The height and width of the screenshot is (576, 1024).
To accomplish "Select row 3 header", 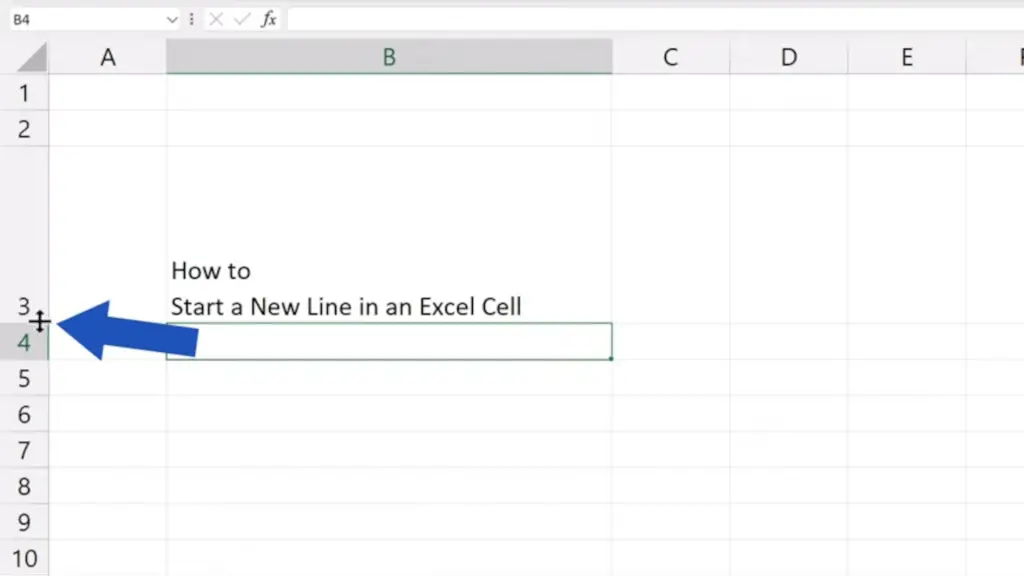I will pos(24,234).
